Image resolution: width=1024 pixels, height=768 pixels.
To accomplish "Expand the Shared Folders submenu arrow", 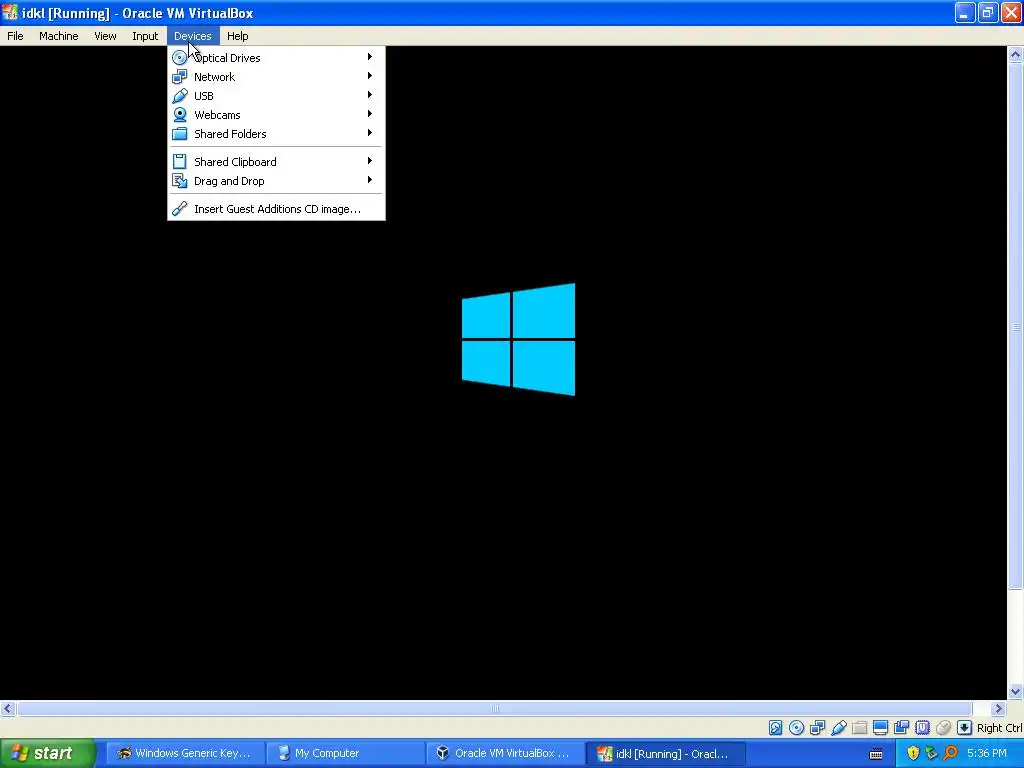I will (370, 133).
